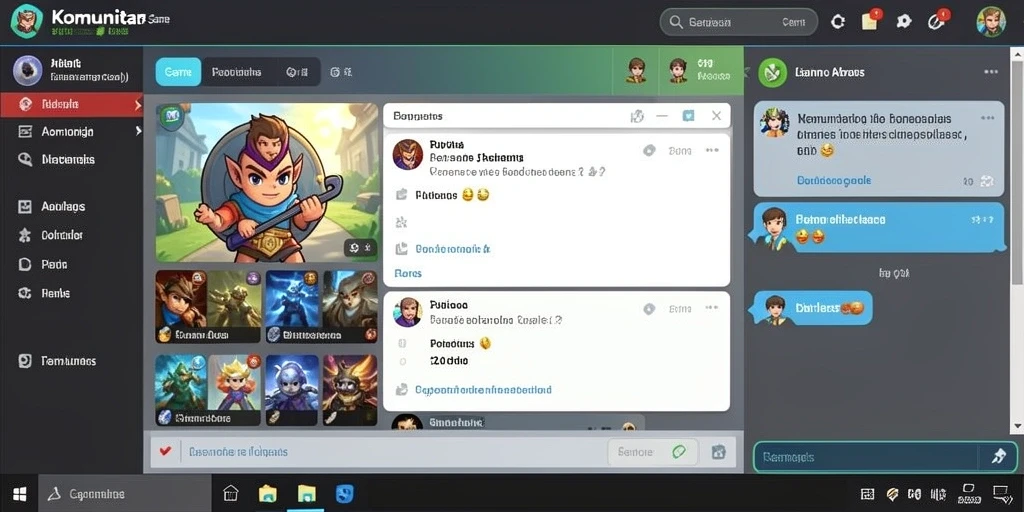Viewport: 1024px width, 512px height.
Task: Click the send button with the green icon
Action: 652,452
